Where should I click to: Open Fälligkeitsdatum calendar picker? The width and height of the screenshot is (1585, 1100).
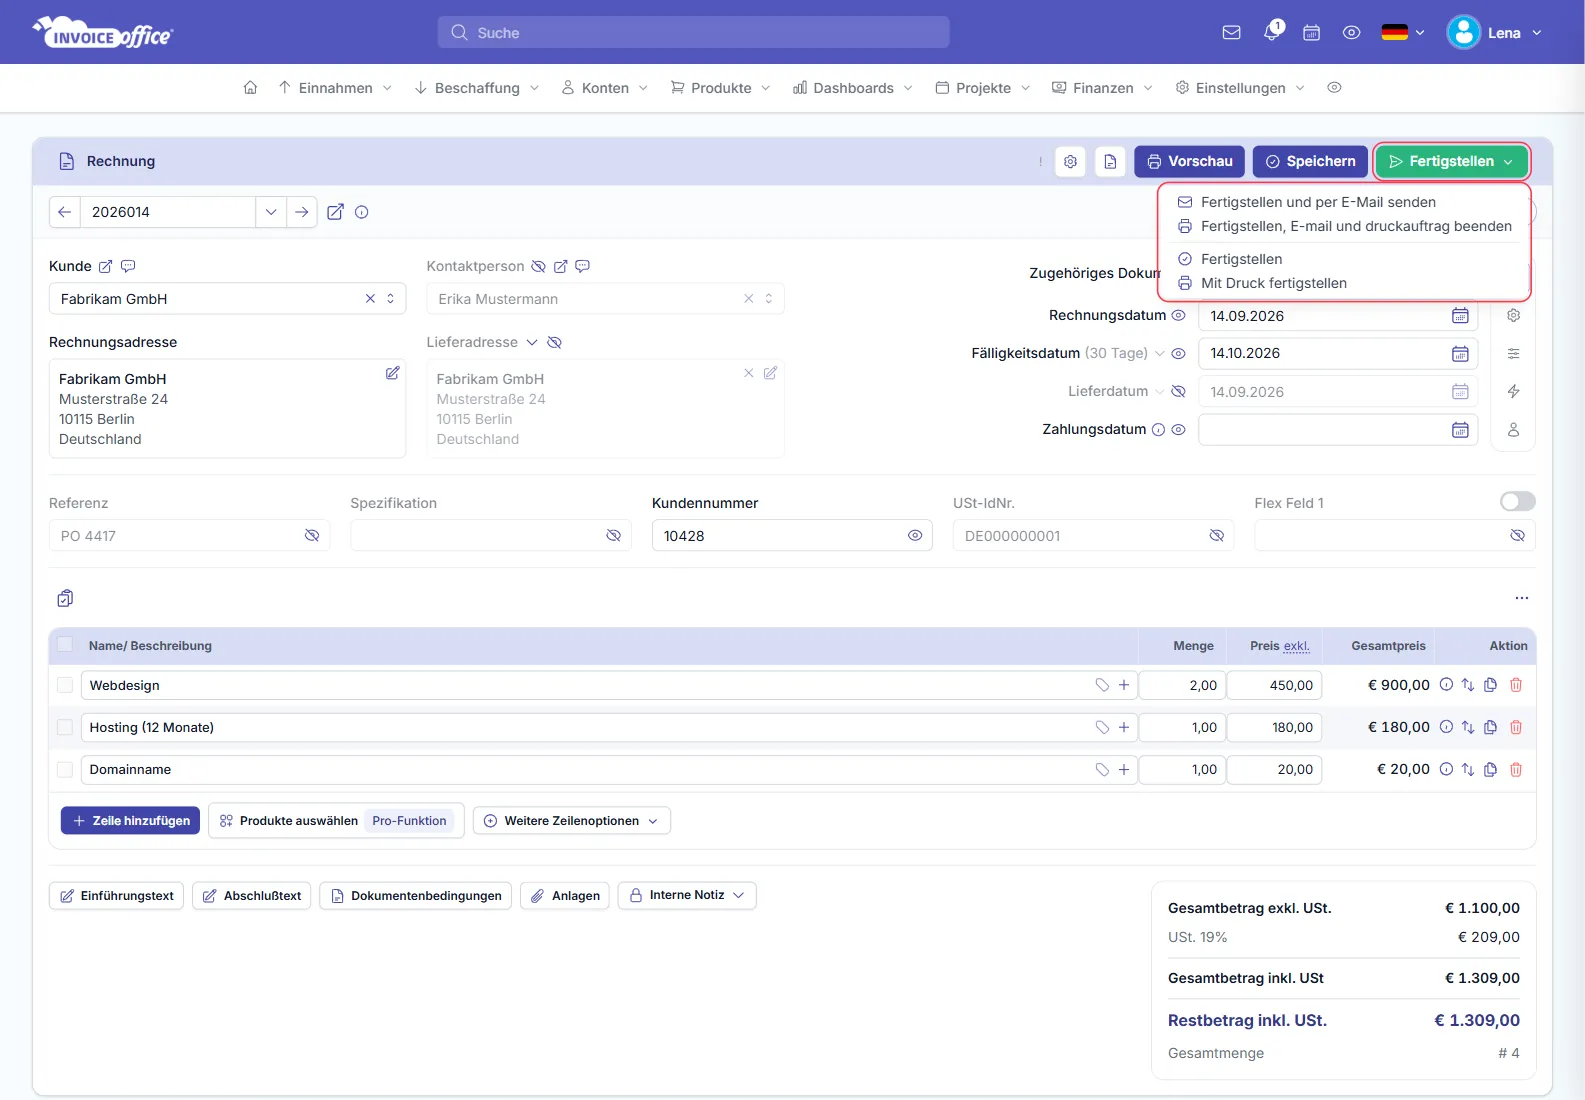1460,353
